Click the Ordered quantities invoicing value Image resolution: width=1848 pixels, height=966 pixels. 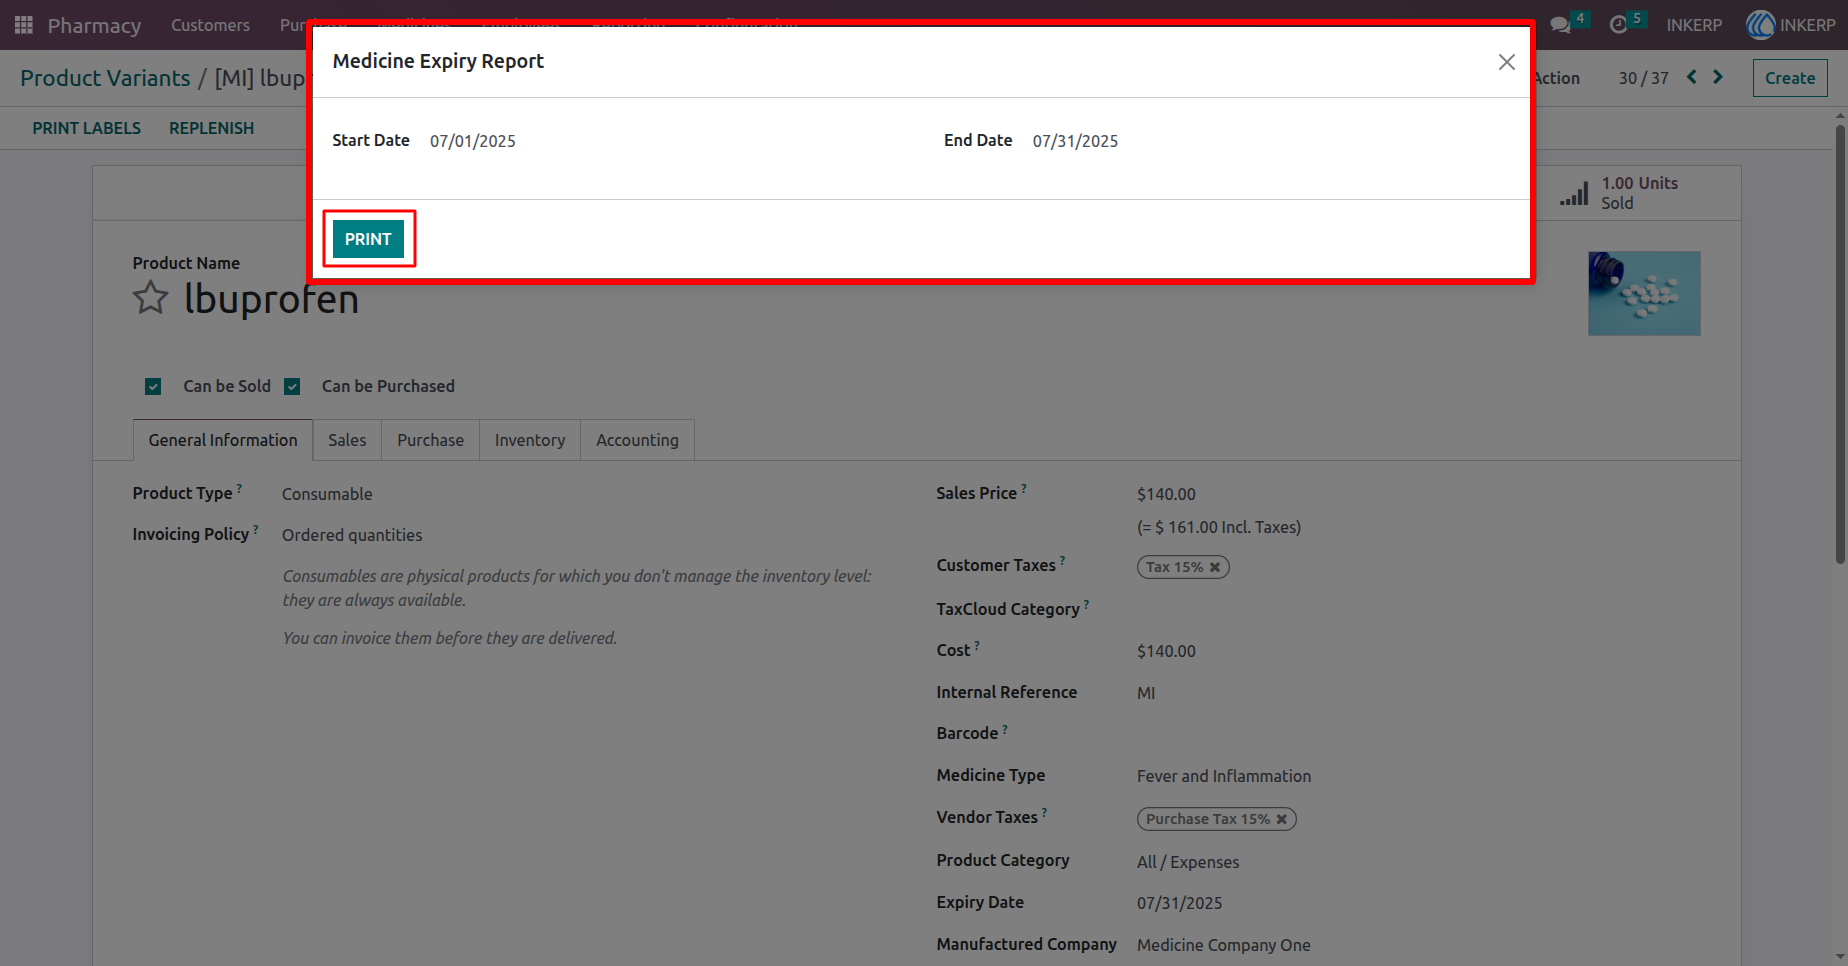pyautogui.click(x=352, y=535)
